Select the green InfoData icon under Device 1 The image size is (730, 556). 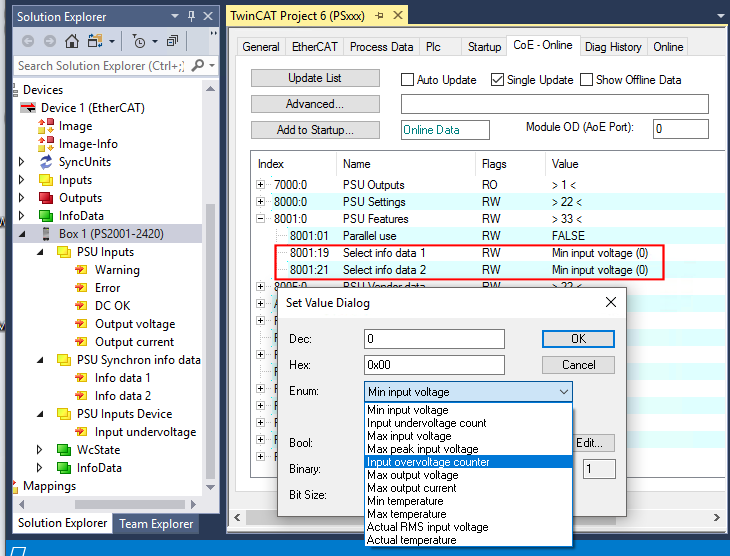coord(46,216)
